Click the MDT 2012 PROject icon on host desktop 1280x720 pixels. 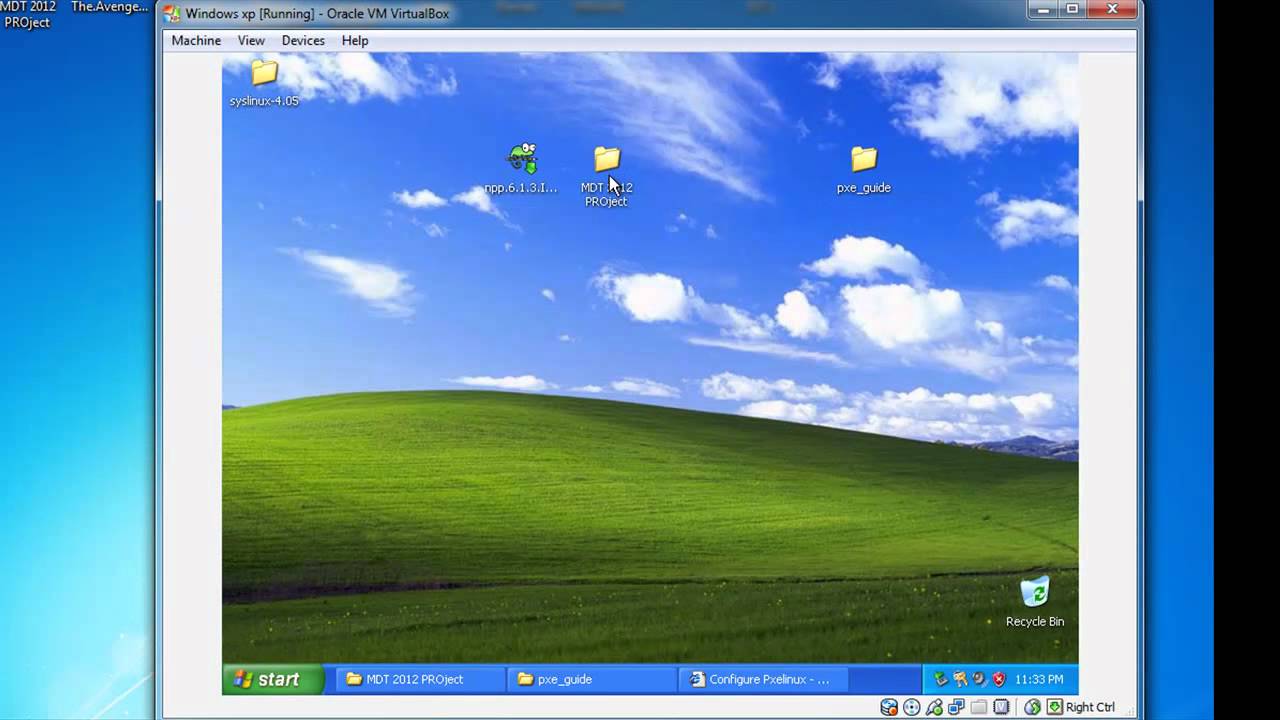tap(28, 15)
